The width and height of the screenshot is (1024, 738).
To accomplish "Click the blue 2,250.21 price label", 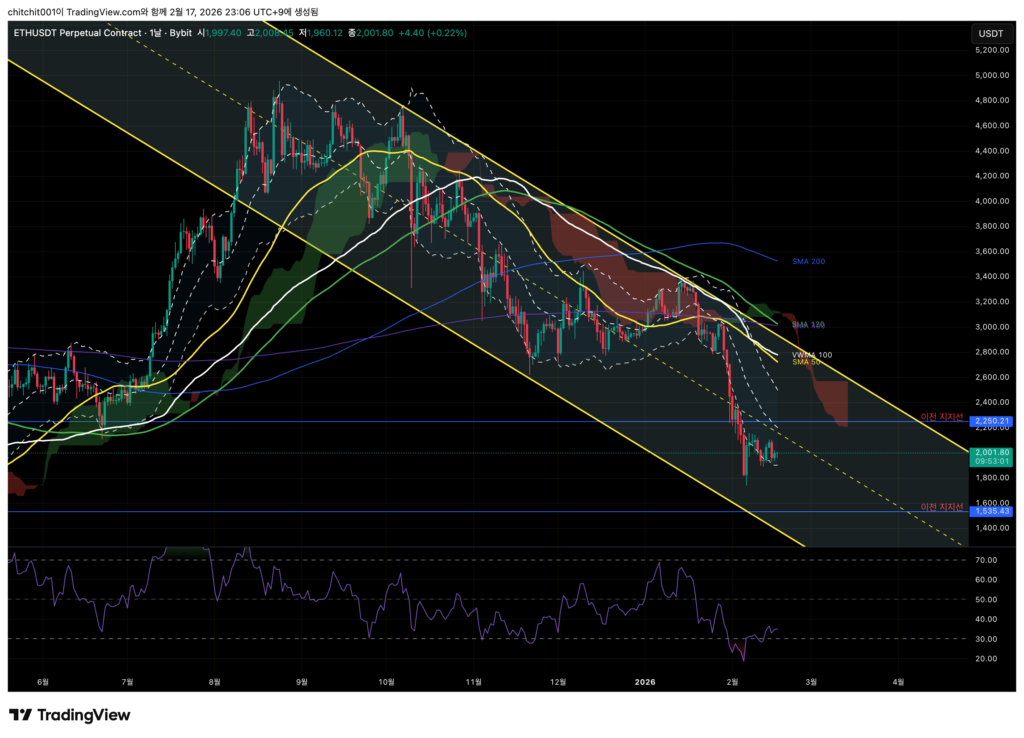I will click(990, 421).
